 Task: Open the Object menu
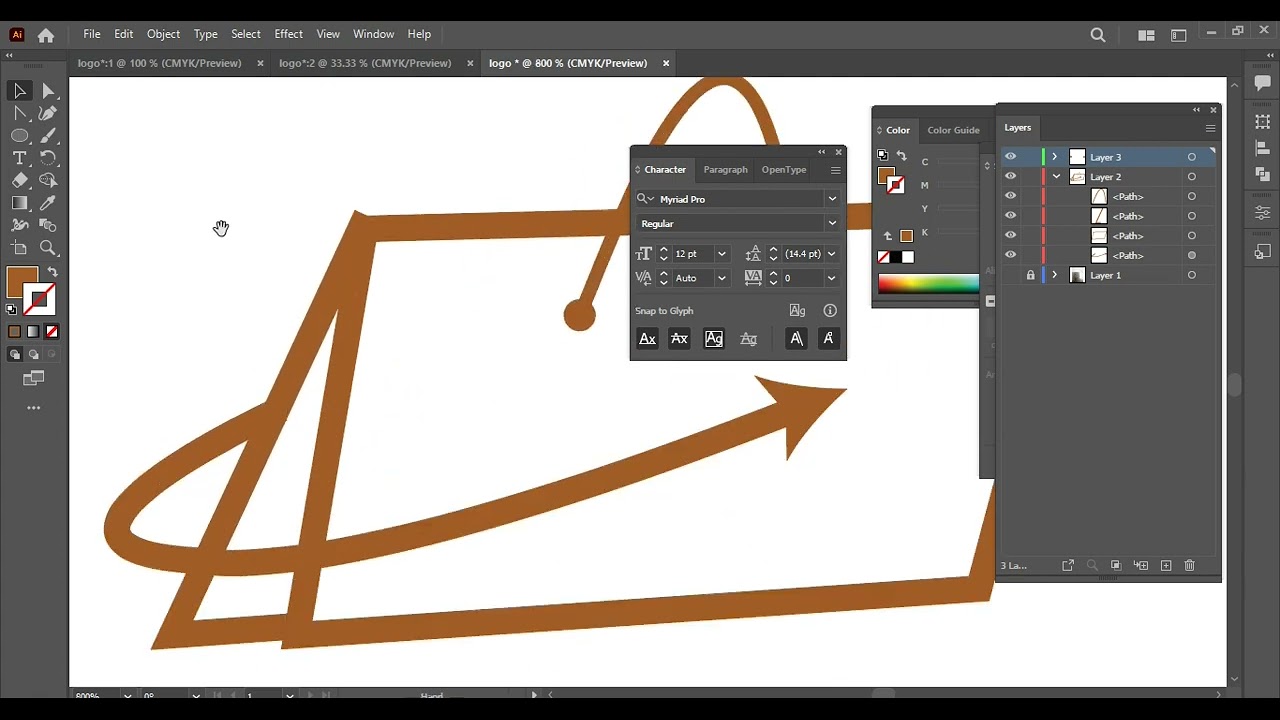click(x=163, y=34)
